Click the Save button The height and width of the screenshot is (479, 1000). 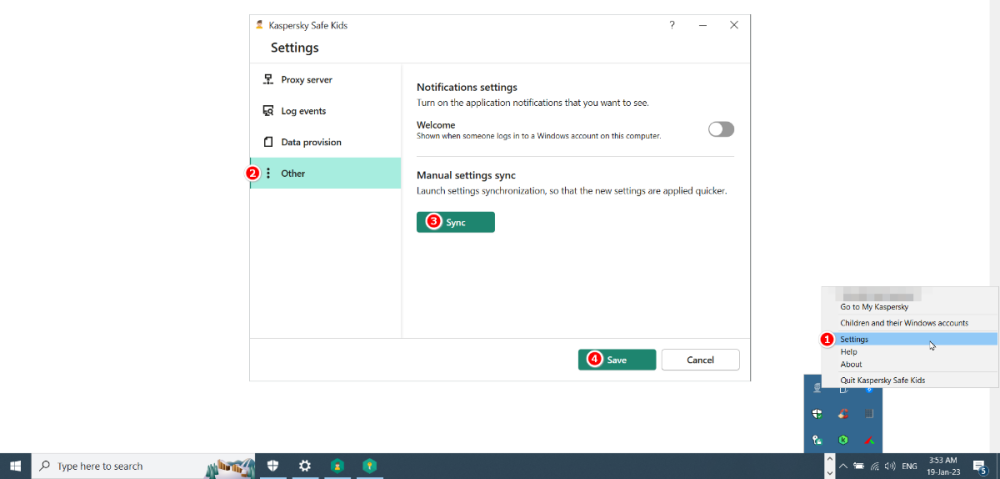[x=617, y=360]
